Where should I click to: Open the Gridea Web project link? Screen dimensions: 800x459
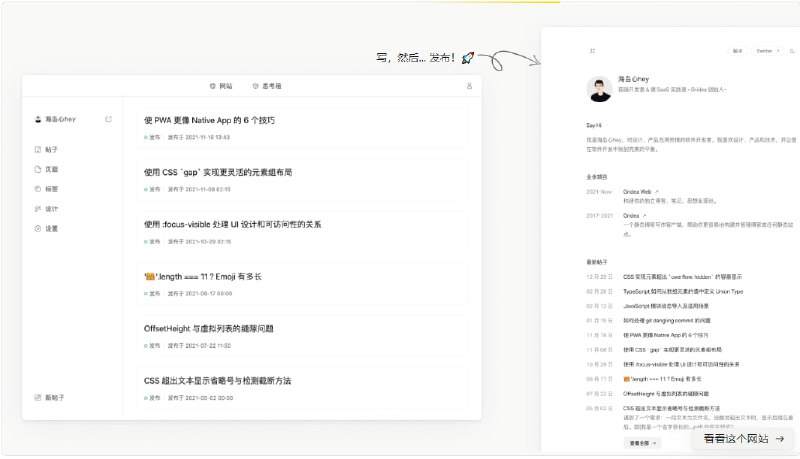(x=641, y=192)
